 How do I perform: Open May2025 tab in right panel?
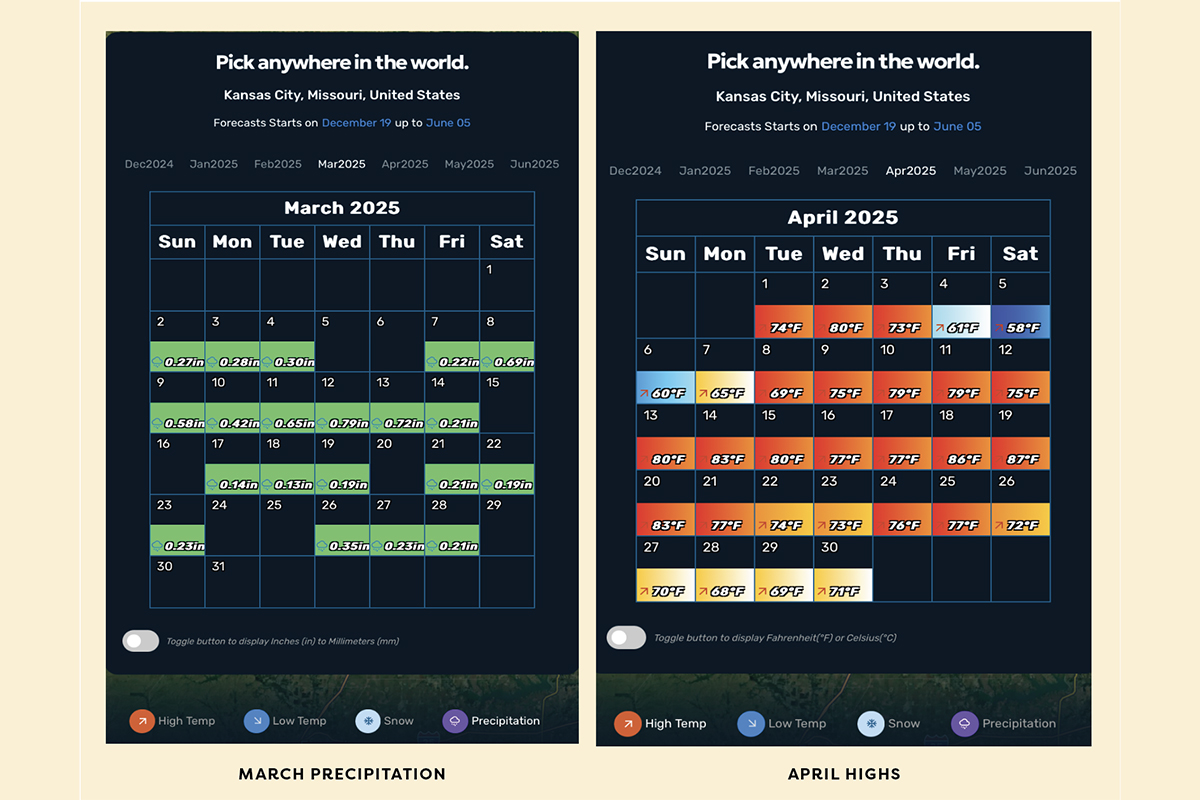(x=979, y=171)
